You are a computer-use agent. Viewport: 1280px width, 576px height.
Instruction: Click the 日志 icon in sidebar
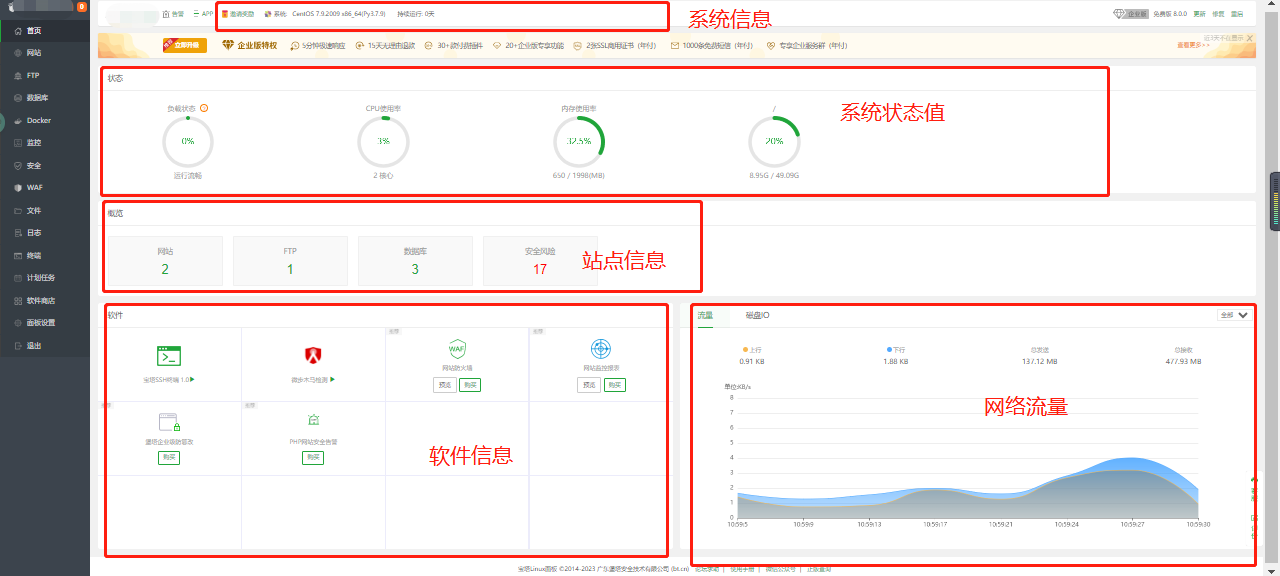point(18,233)
